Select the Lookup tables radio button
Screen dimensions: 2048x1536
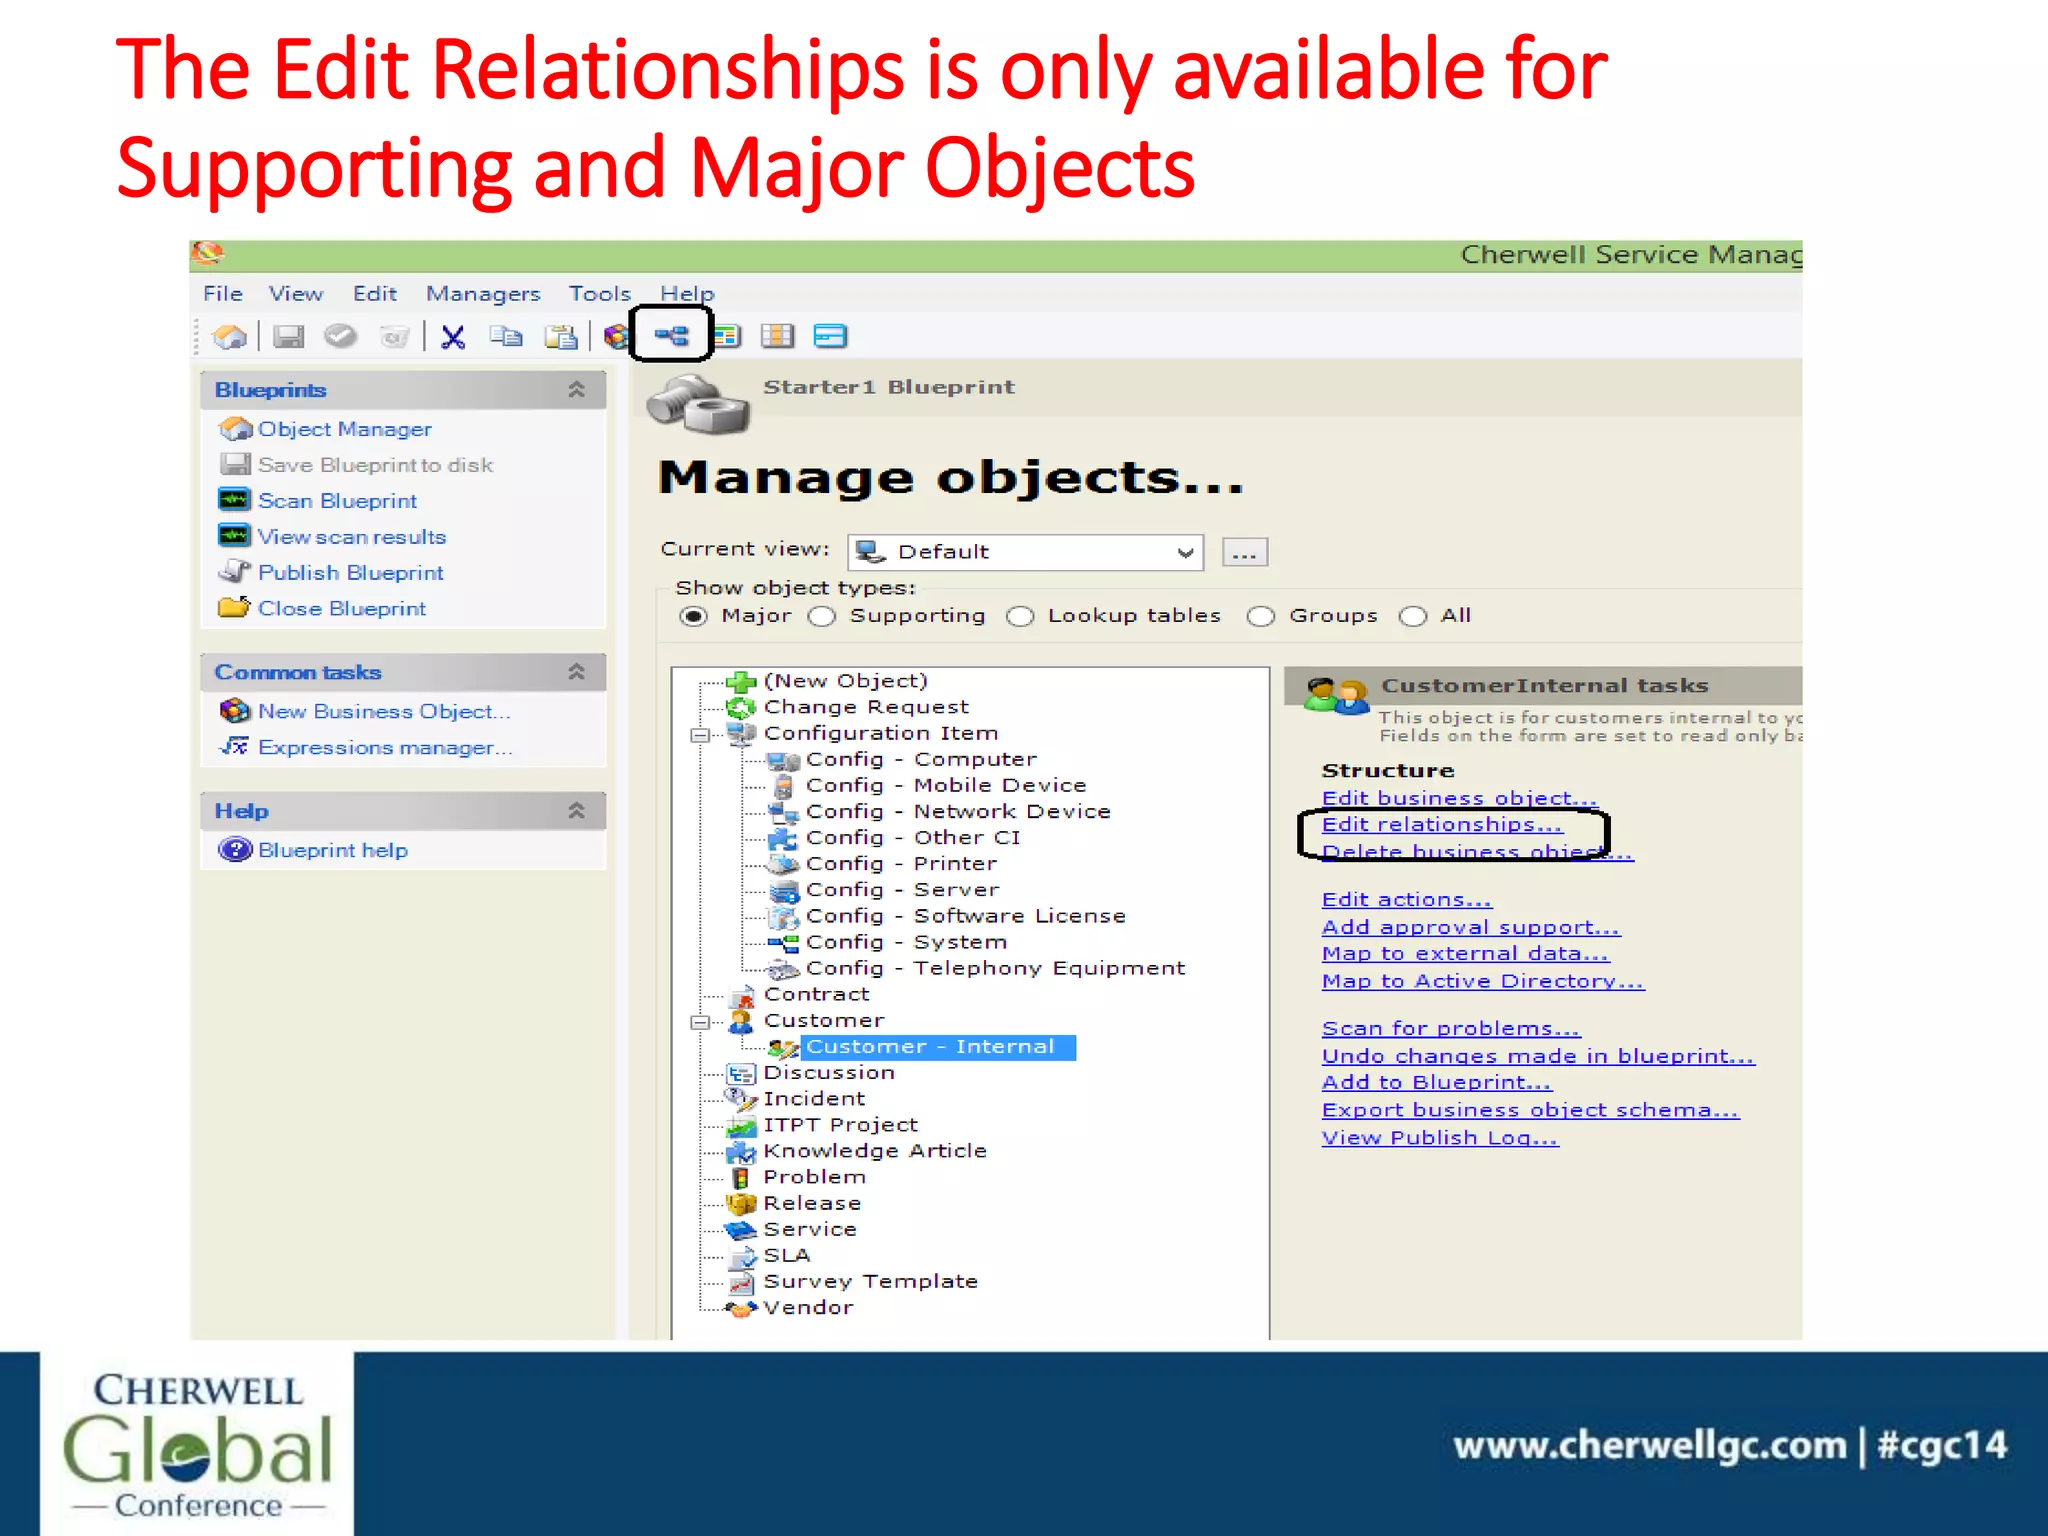pos(1020,616)
